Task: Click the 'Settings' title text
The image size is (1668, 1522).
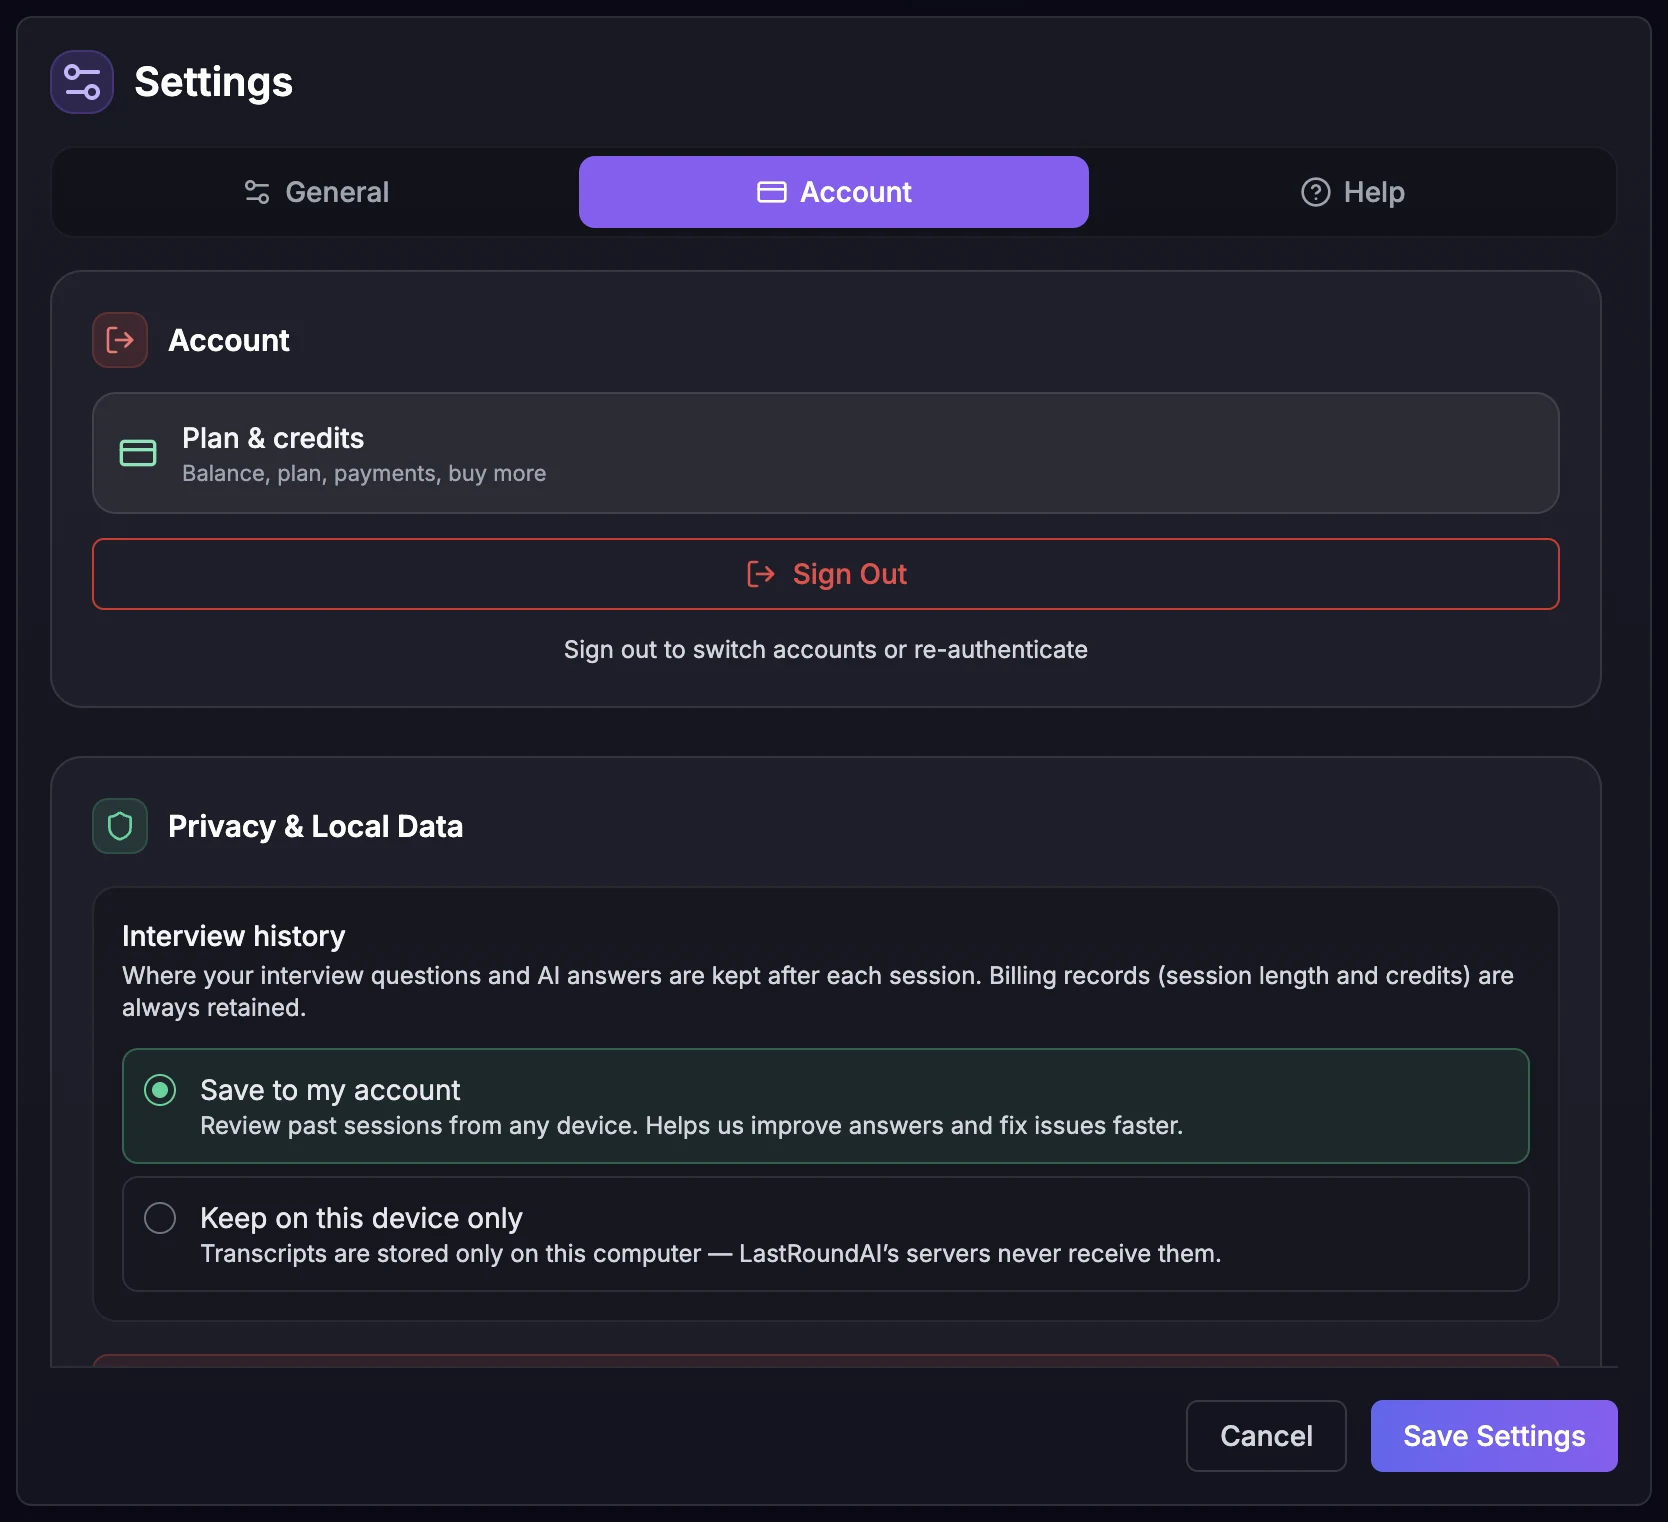Action: 214,82
